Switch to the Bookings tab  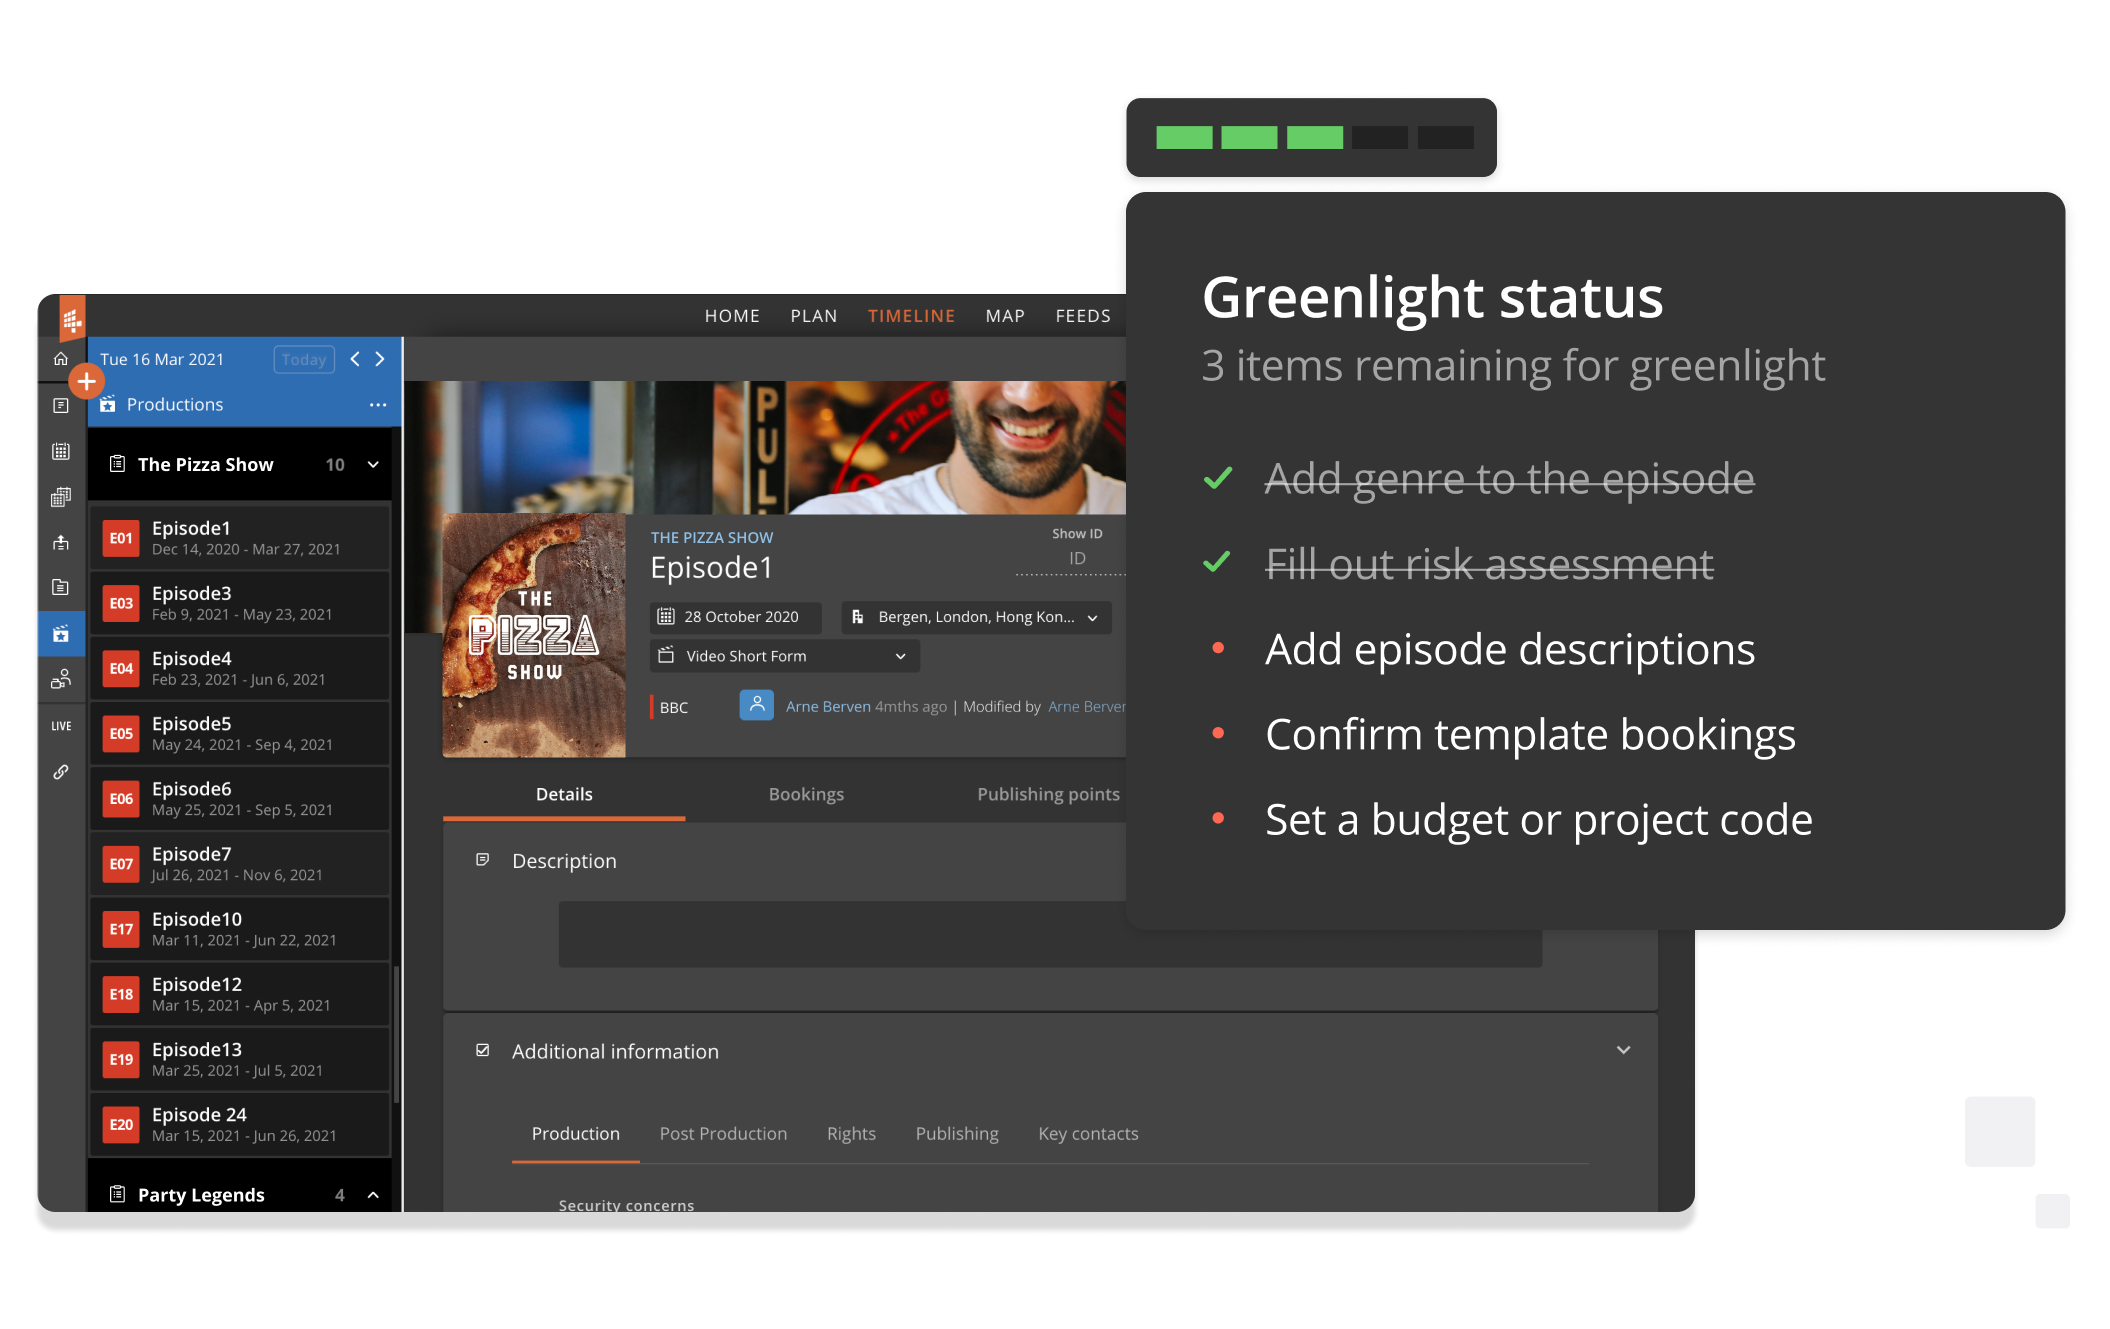[x=806, y=794]
